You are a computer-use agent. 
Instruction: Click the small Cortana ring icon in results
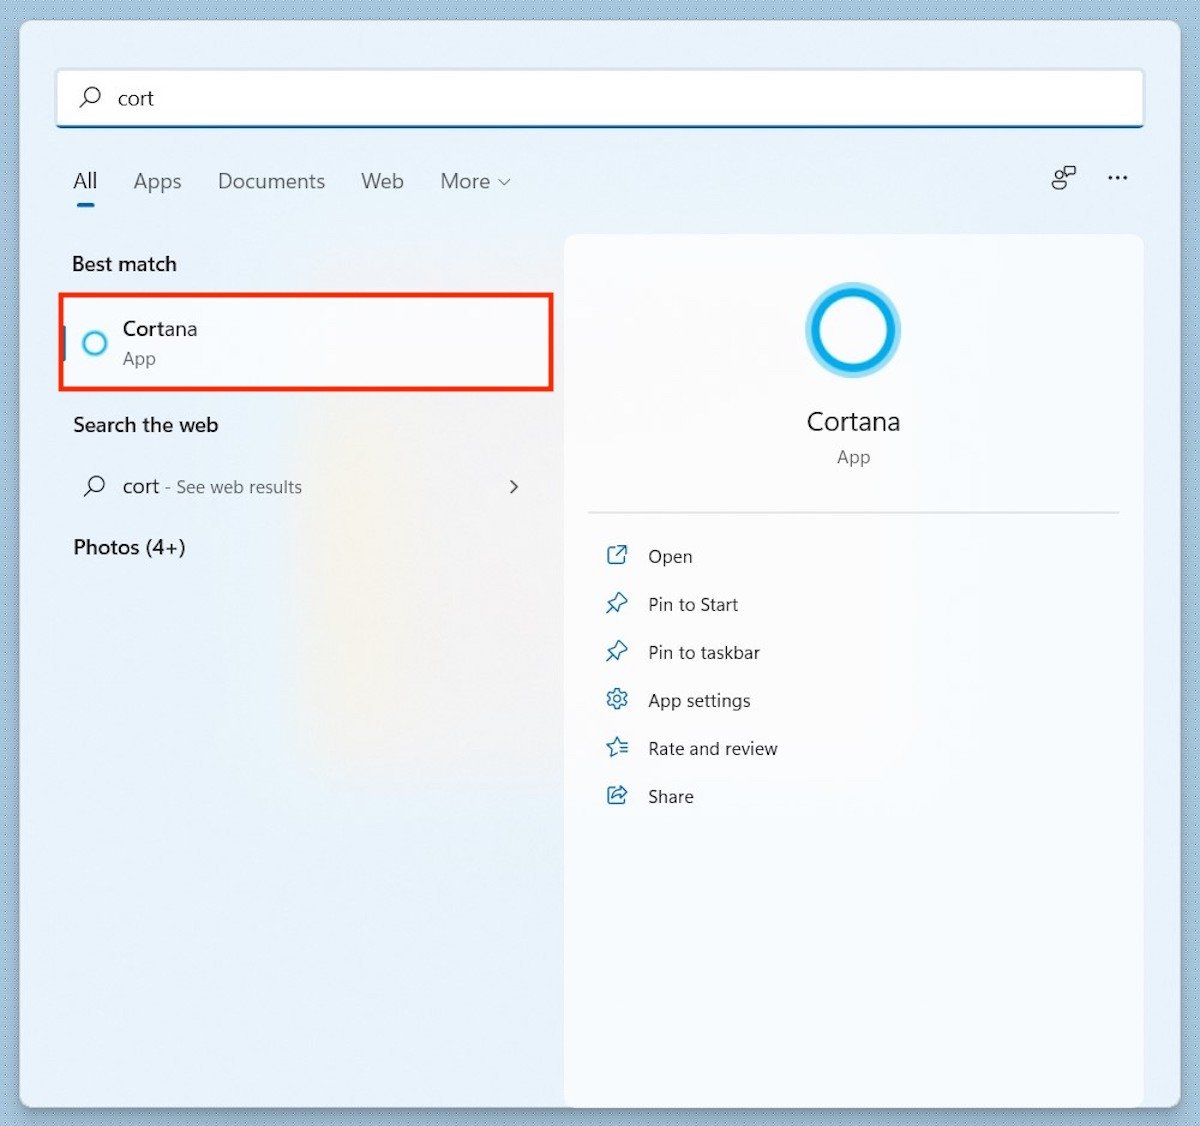click(x=94, y=343)
